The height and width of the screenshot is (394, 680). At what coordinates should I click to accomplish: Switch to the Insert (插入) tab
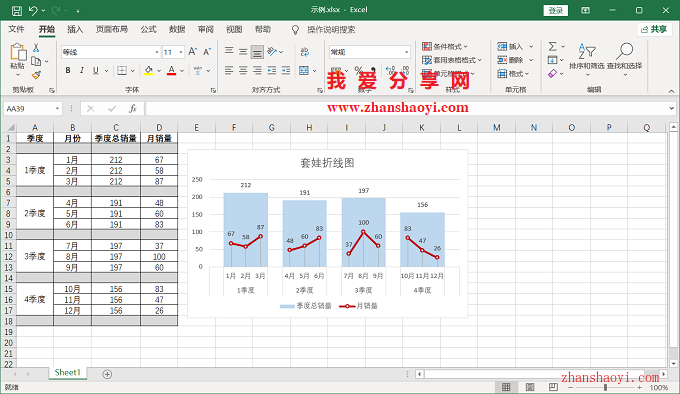click(75, 29)
